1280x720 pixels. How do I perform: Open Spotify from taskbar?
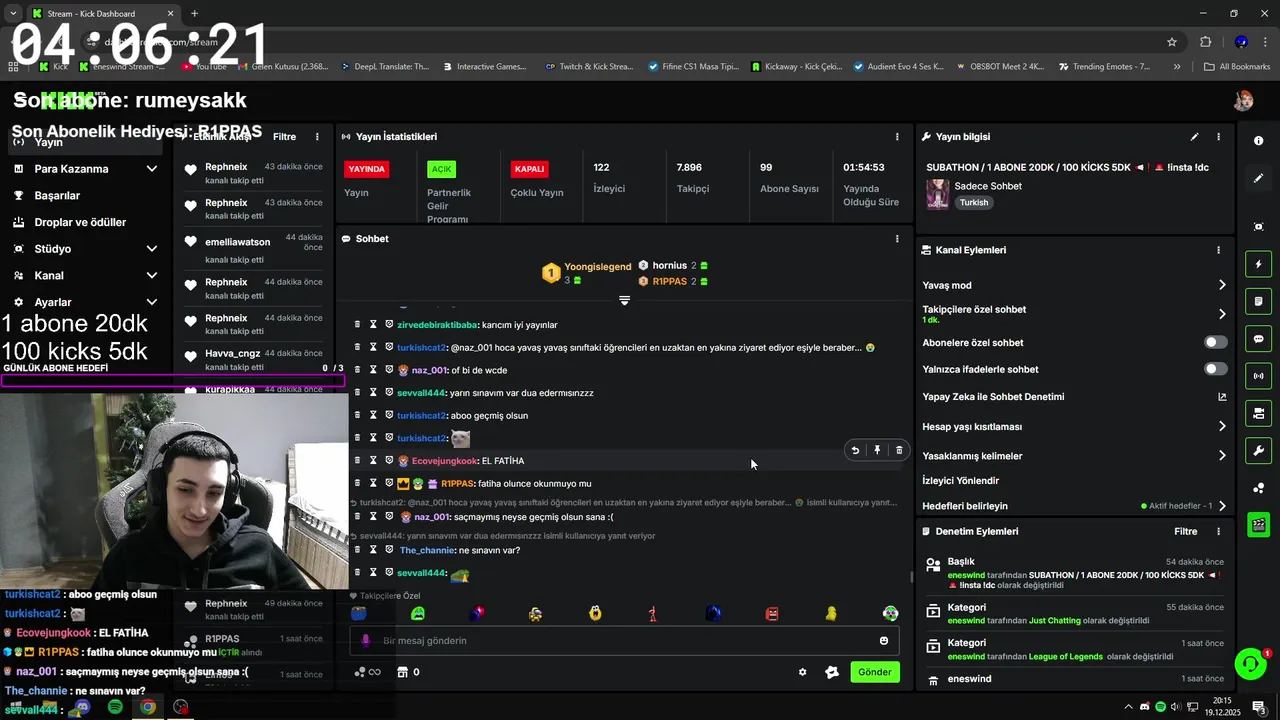[115, 707]
